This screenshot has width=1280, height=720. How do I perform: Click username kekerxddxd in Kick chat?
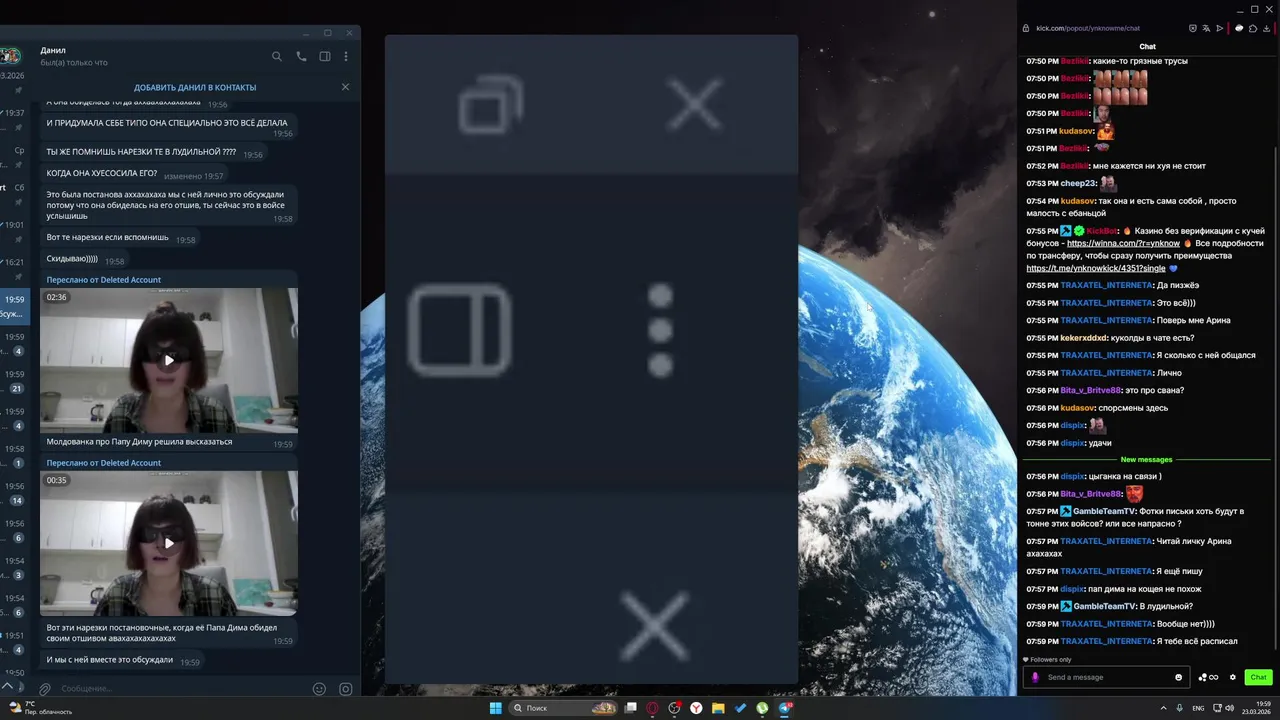click(x=1084, y=338)
